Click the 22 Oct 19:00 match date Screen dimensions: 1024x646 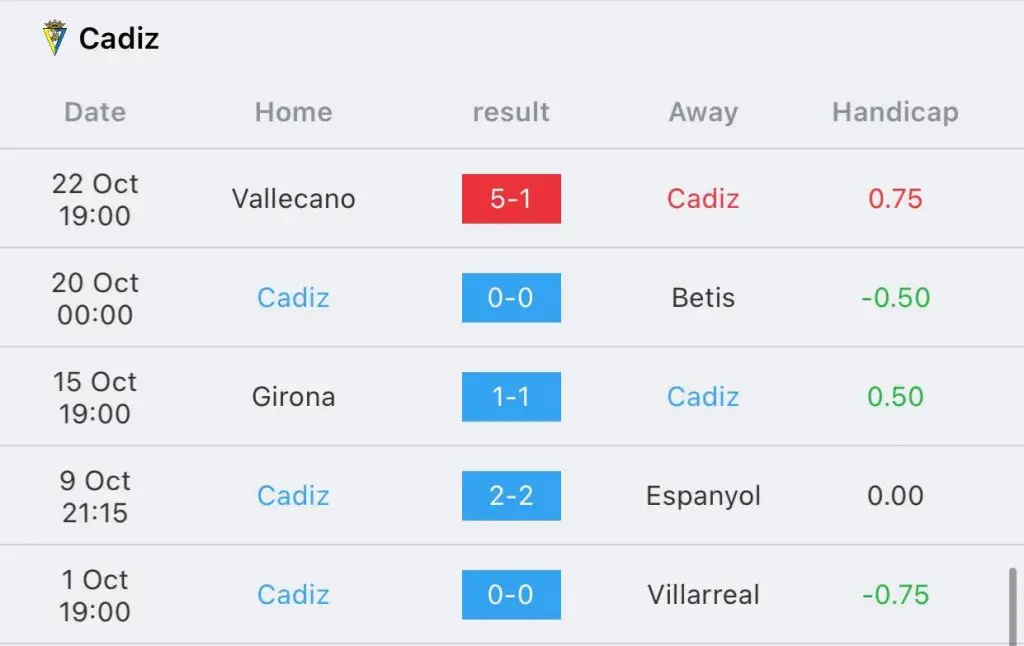[95, 199]
